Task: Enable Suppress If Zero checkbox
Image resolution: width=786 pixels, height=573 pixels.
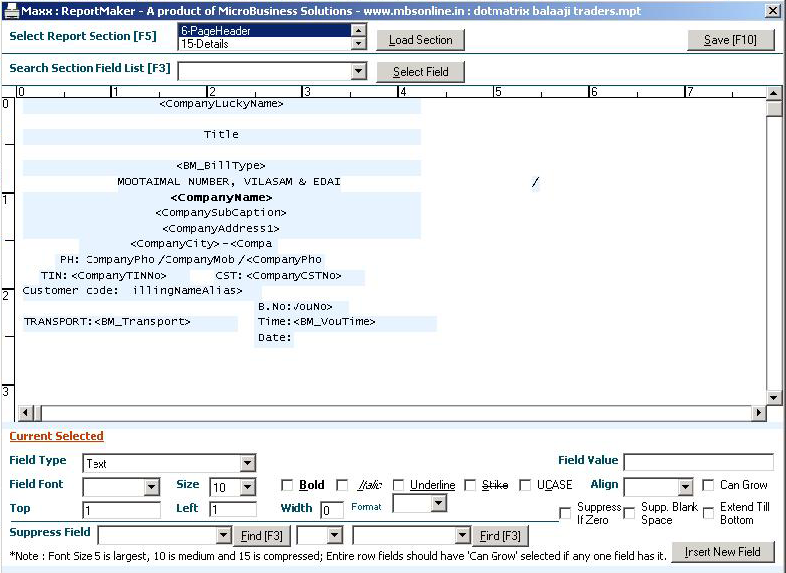Action: pyautogui.click(x=565, y=513)
